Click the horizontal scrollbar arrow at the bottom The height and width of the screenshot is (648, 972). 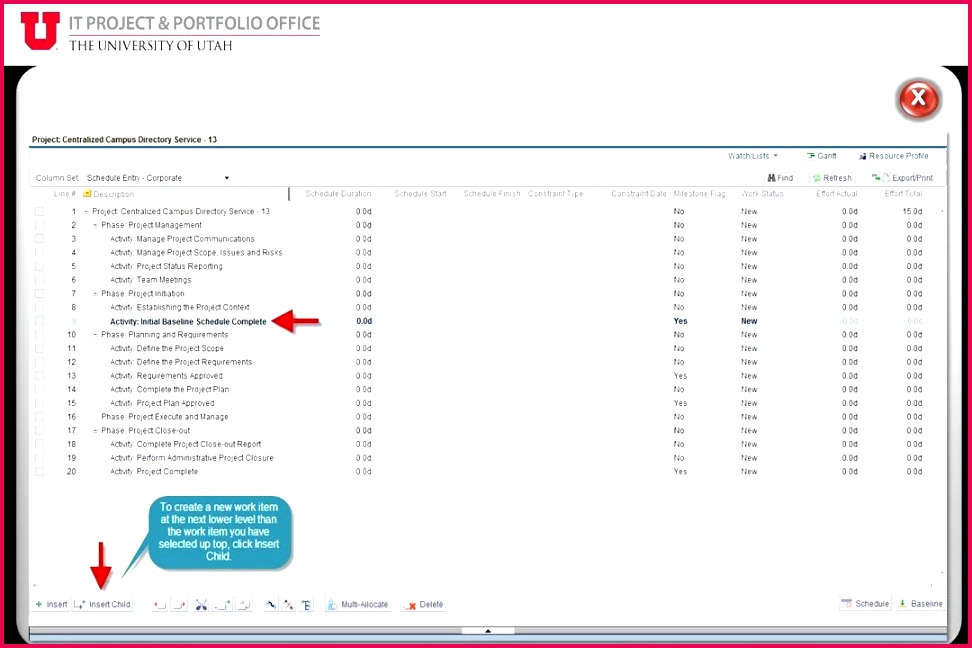click(488, 631)
